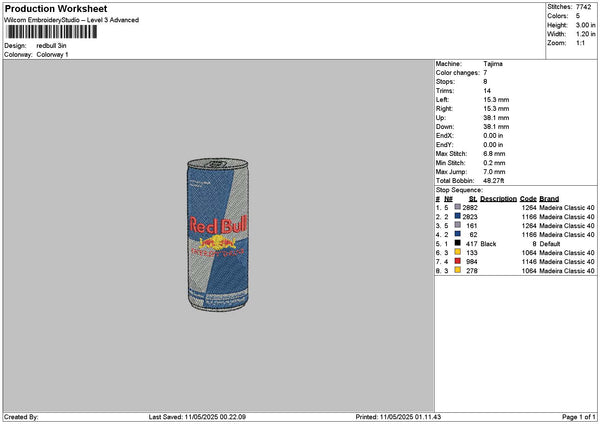The height and width of the screenshot is (424, 600).
Task: Click the yellow swatch in stop row 6
Action: tap(457, 252)
